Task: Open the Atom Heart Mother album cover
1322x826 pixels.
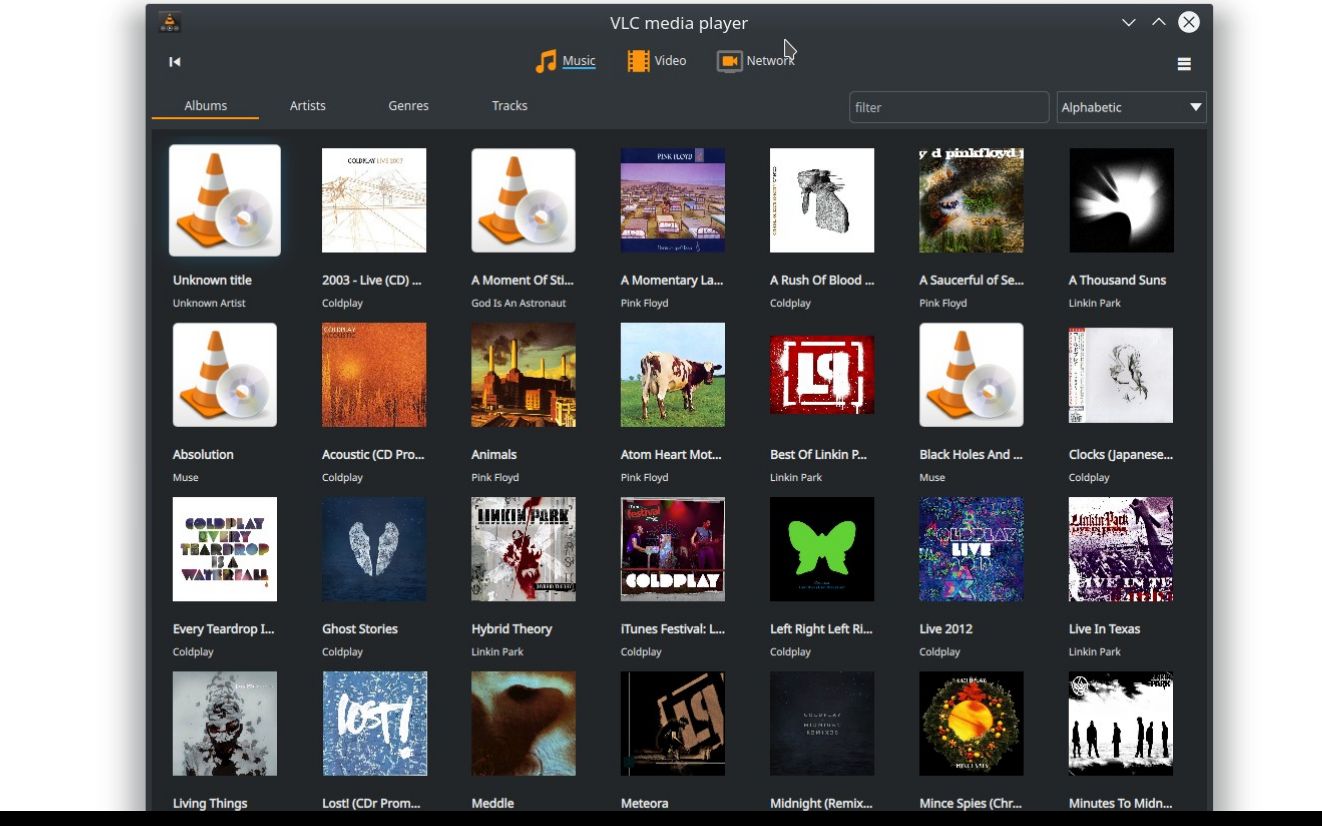Action: tap(673, 375)
